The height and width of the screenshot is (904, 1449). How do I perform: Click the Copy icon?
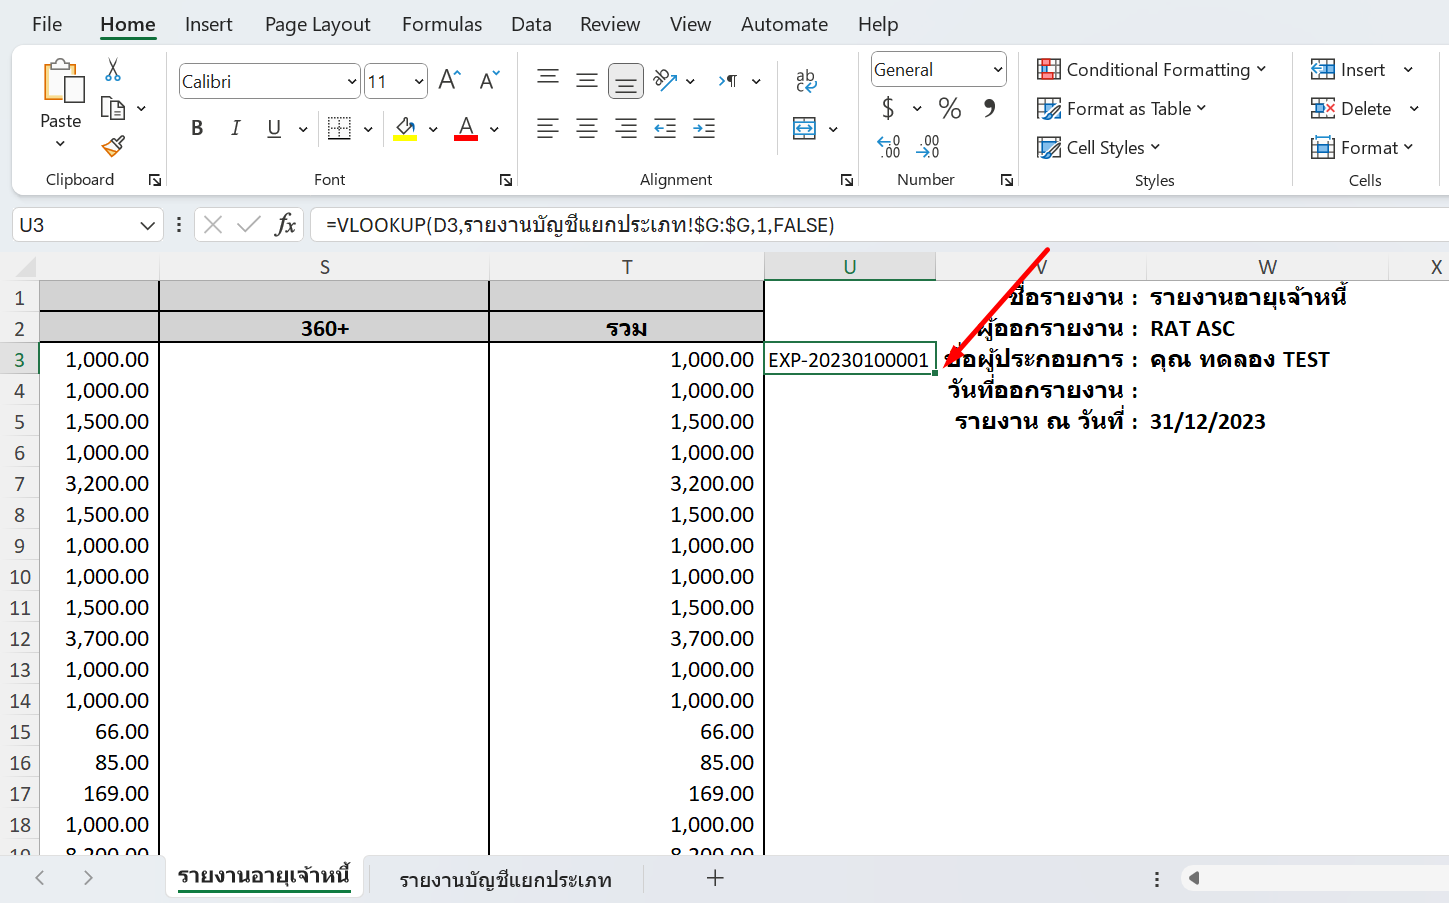pyautogui.click(x=113, y=108)
